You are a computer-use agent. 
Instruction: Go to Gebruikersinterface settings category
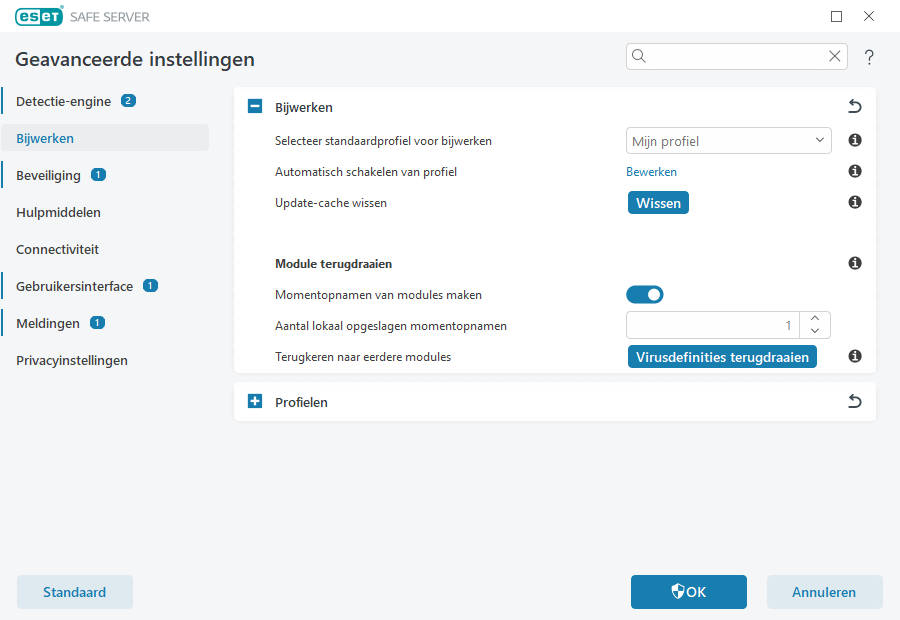[x=74, y=286]
